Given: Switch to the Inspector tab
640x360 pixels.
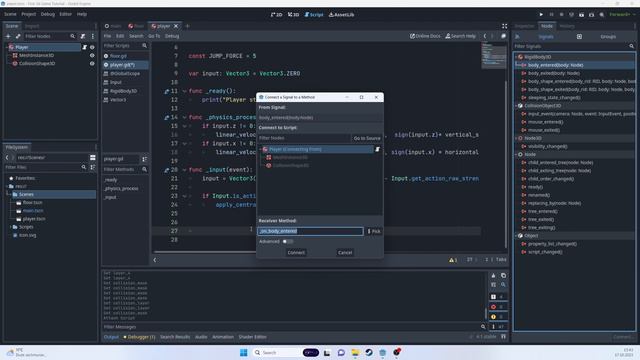Looking at the screenshot, I should [x=524, y=26].
